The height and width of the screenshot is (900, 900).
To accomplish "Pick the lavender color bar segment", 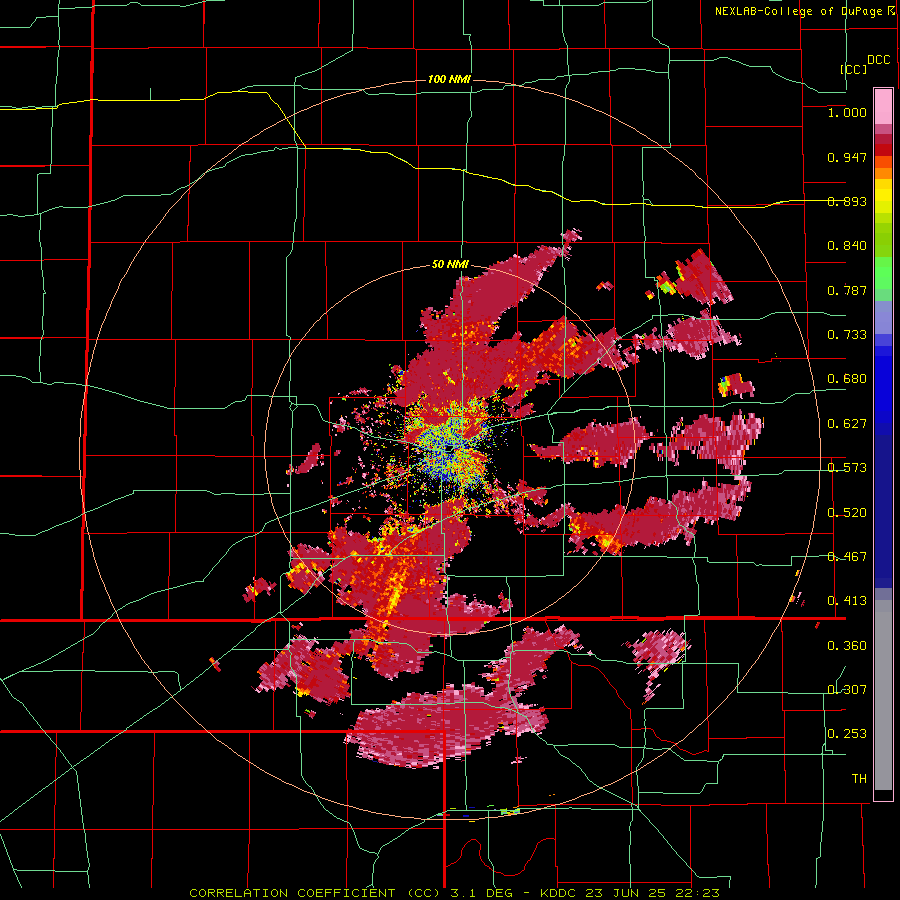I will (883, 317).
